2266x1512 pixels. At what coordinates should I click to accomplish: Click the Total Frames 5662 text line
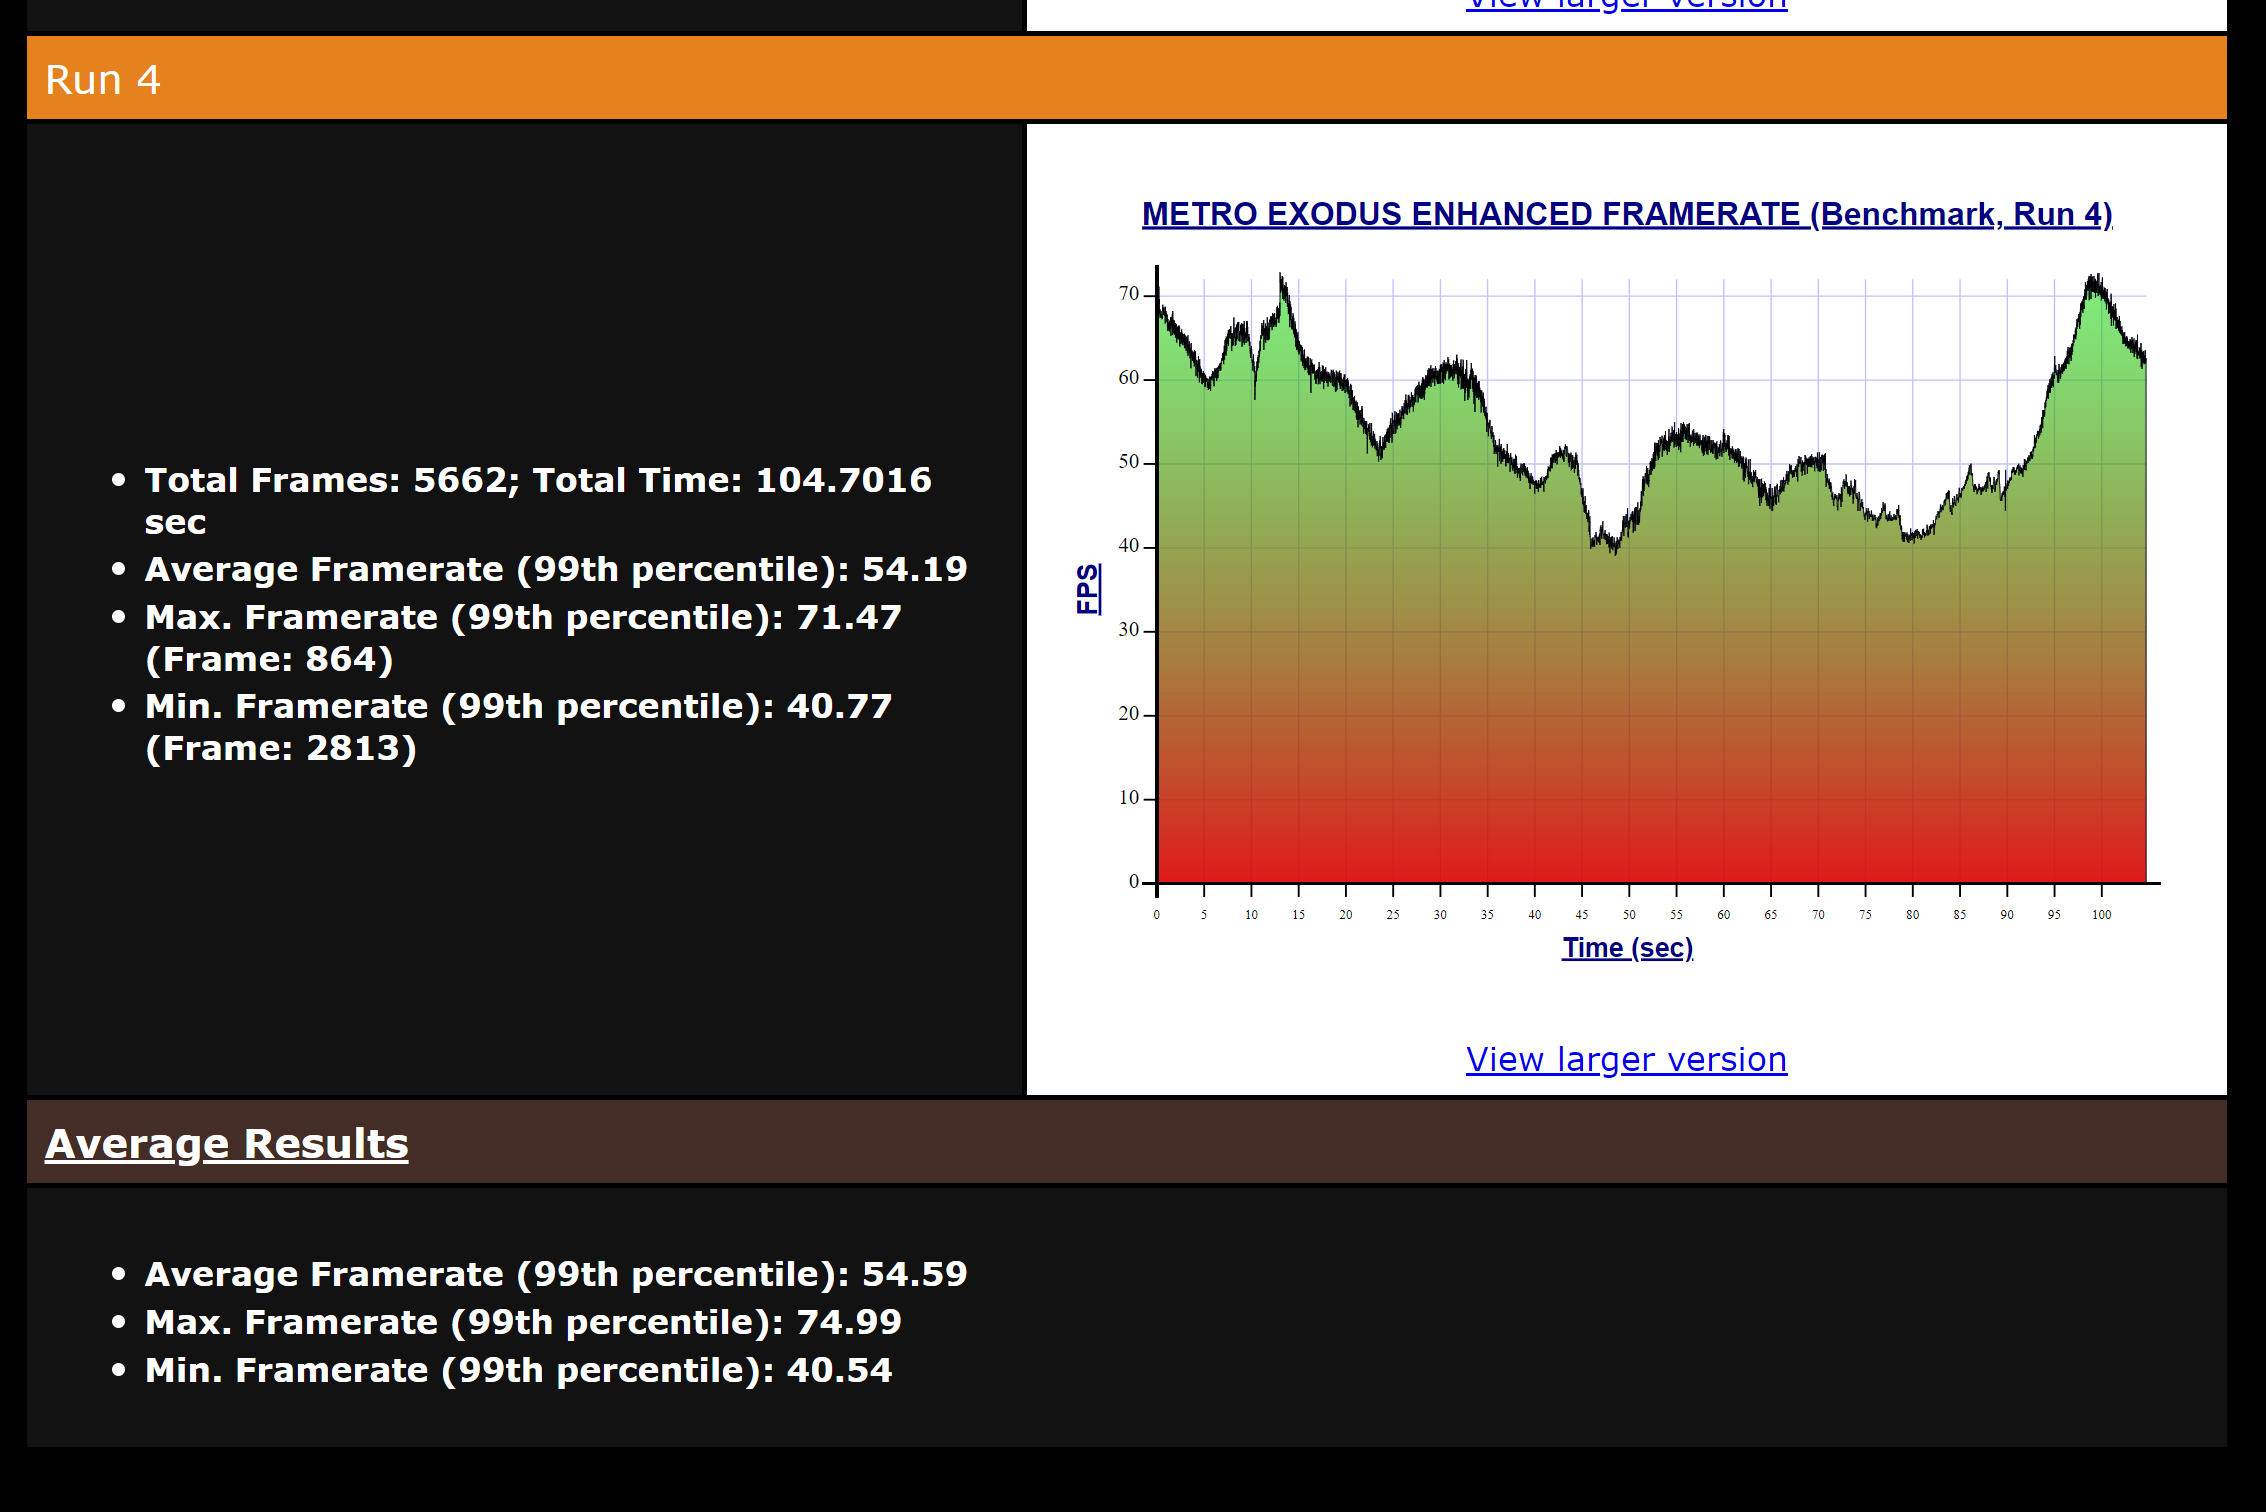point(538,480)
